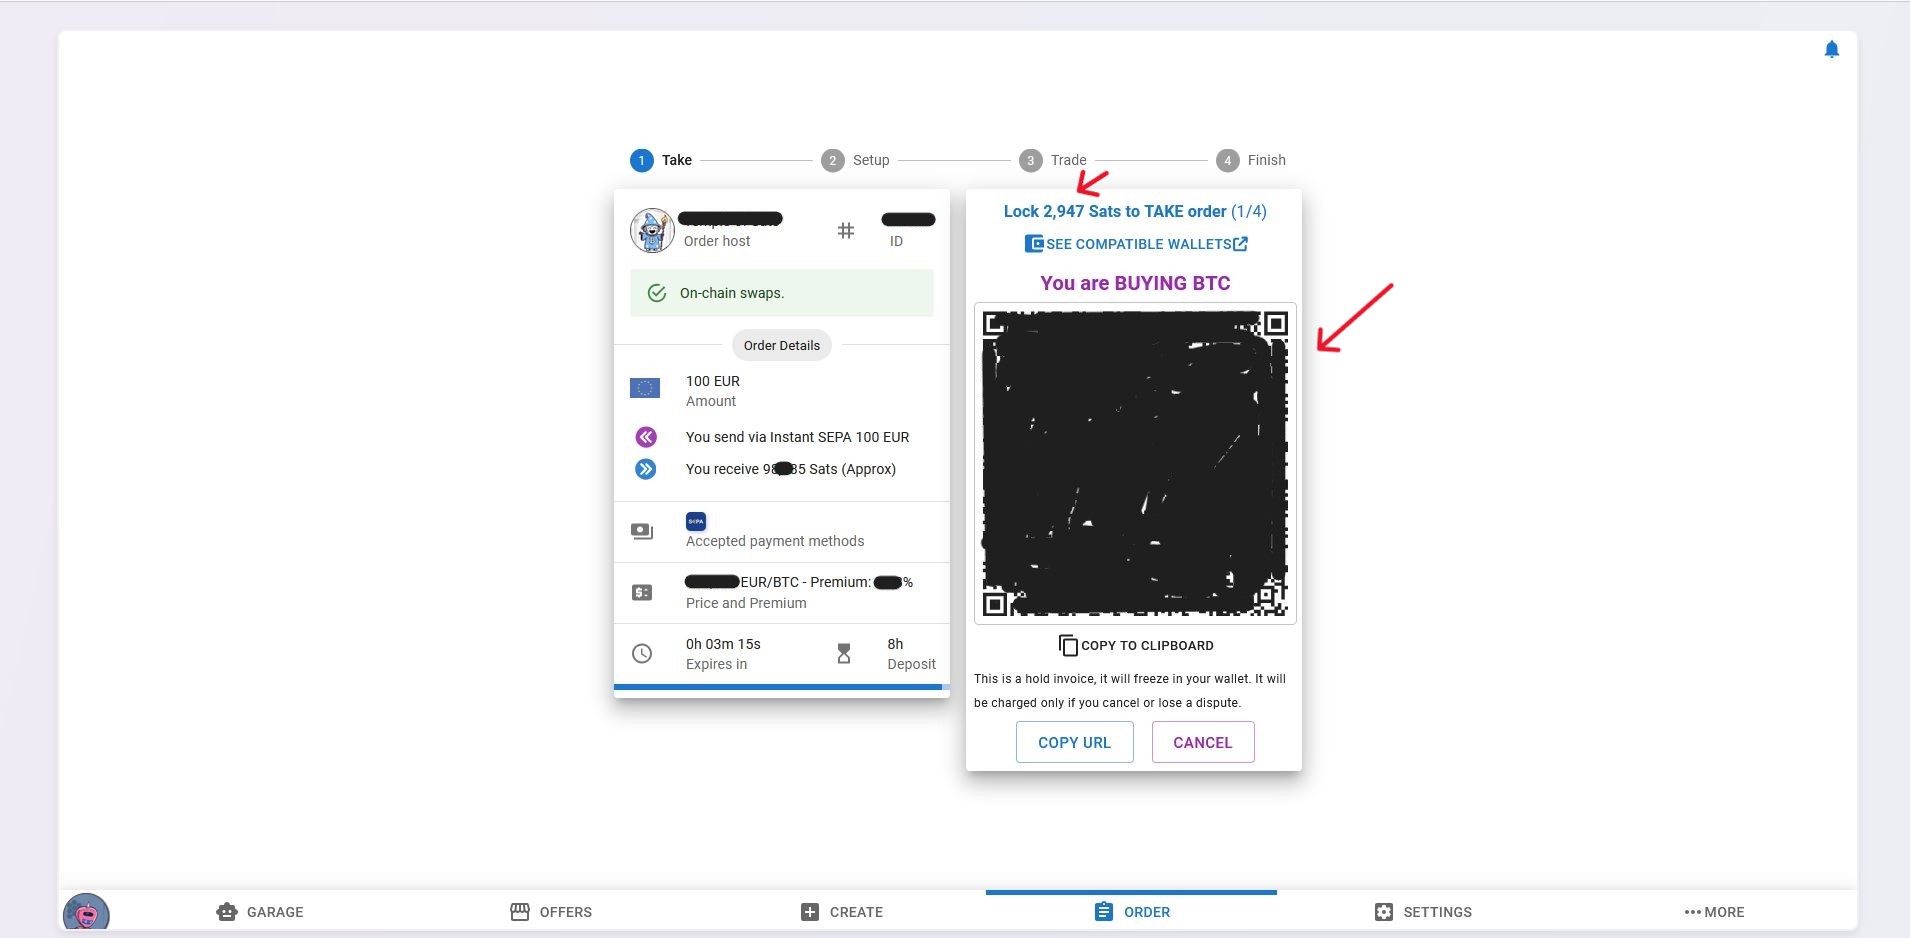
Task: Click the hourglass icon beside the 8h deposit
Action: coord(843,653)
